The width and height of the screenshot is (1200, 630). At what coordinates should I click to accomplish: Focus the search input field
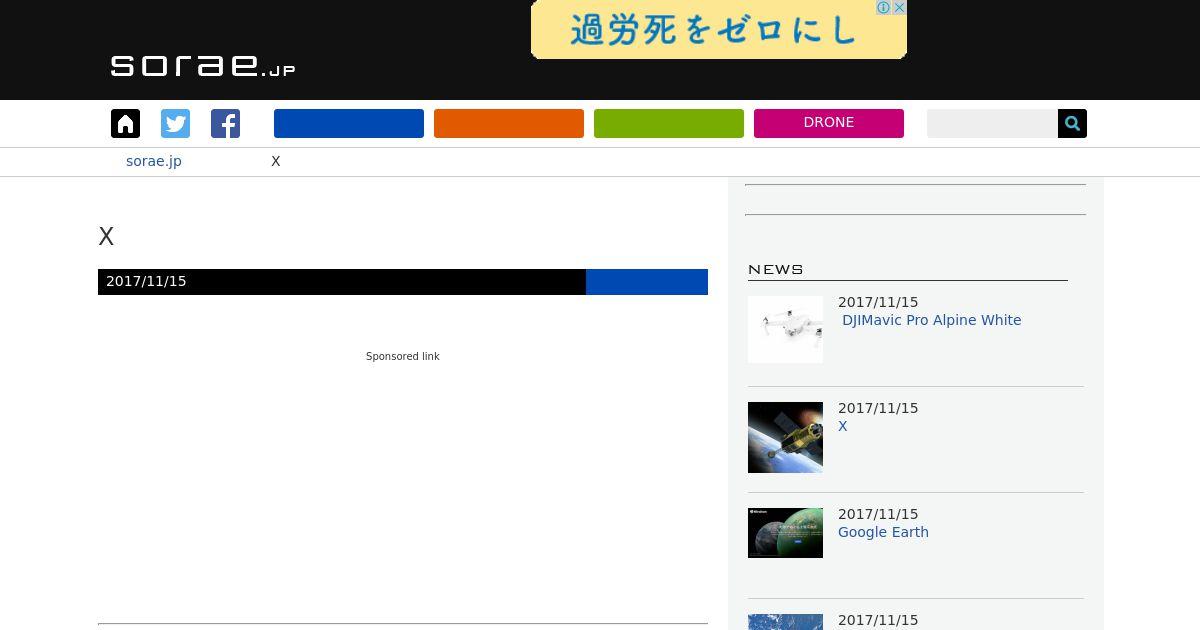992,123
